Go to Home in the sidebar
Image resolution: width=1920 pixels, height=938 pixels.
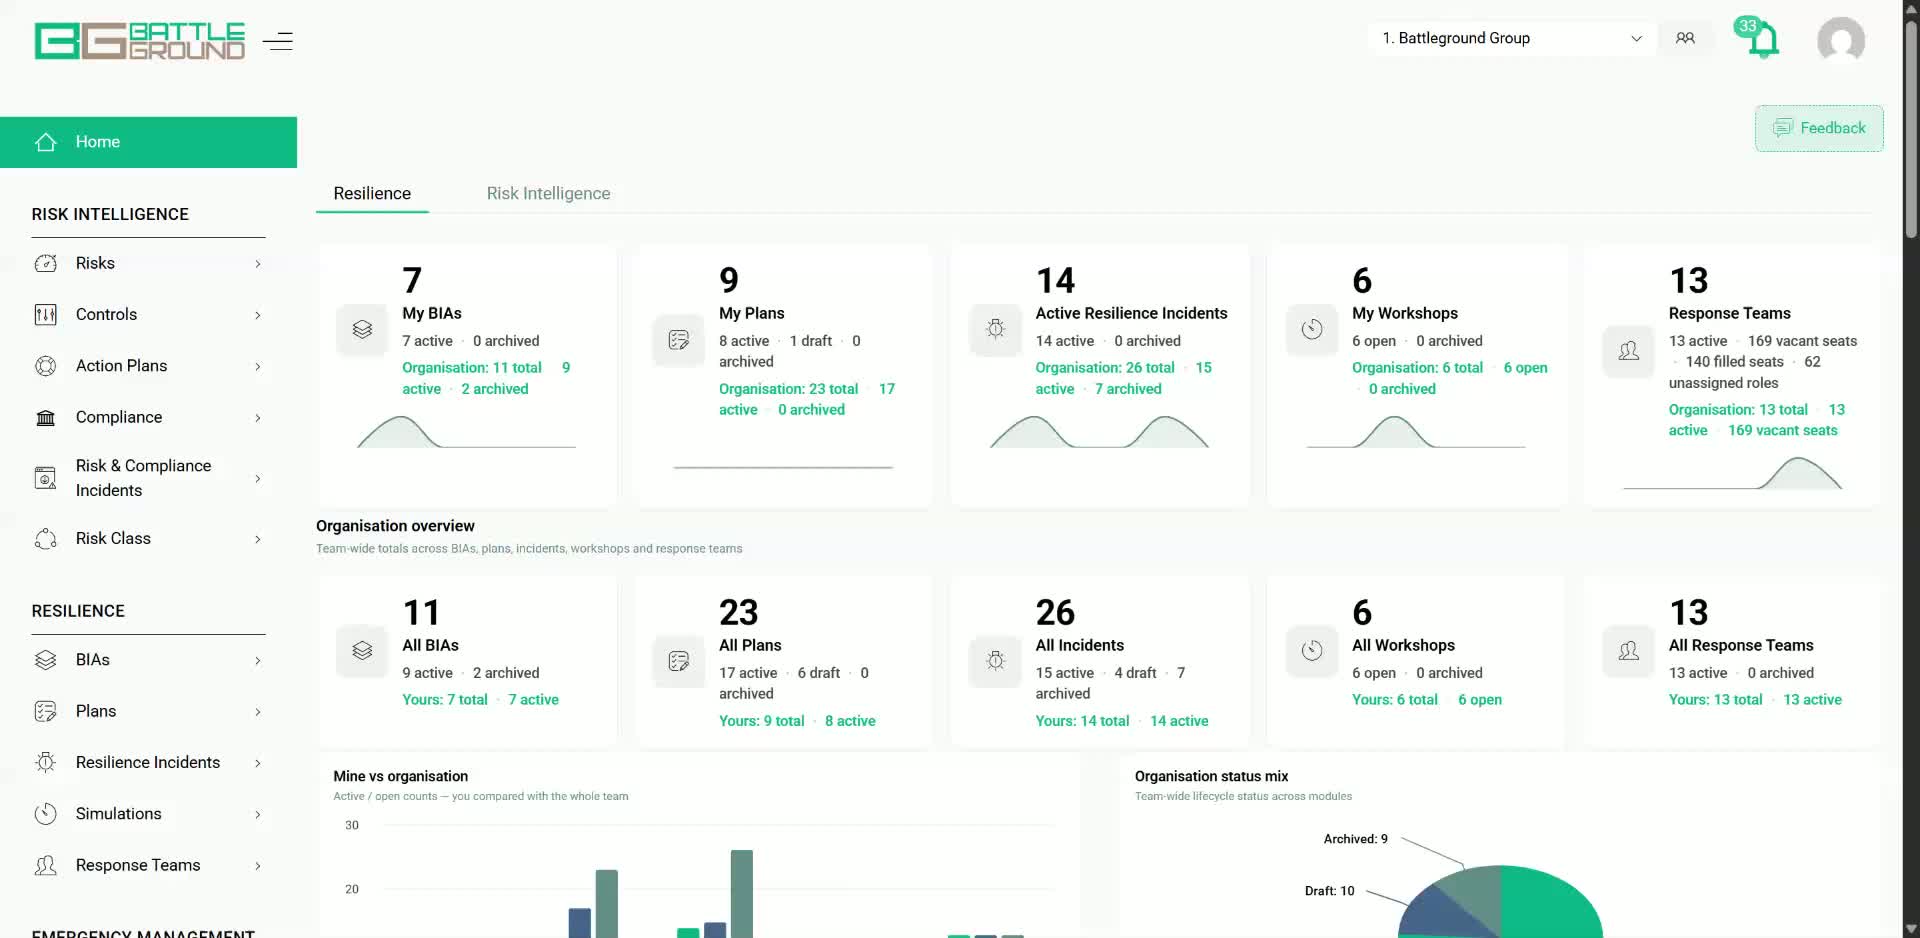click(148, 142)
